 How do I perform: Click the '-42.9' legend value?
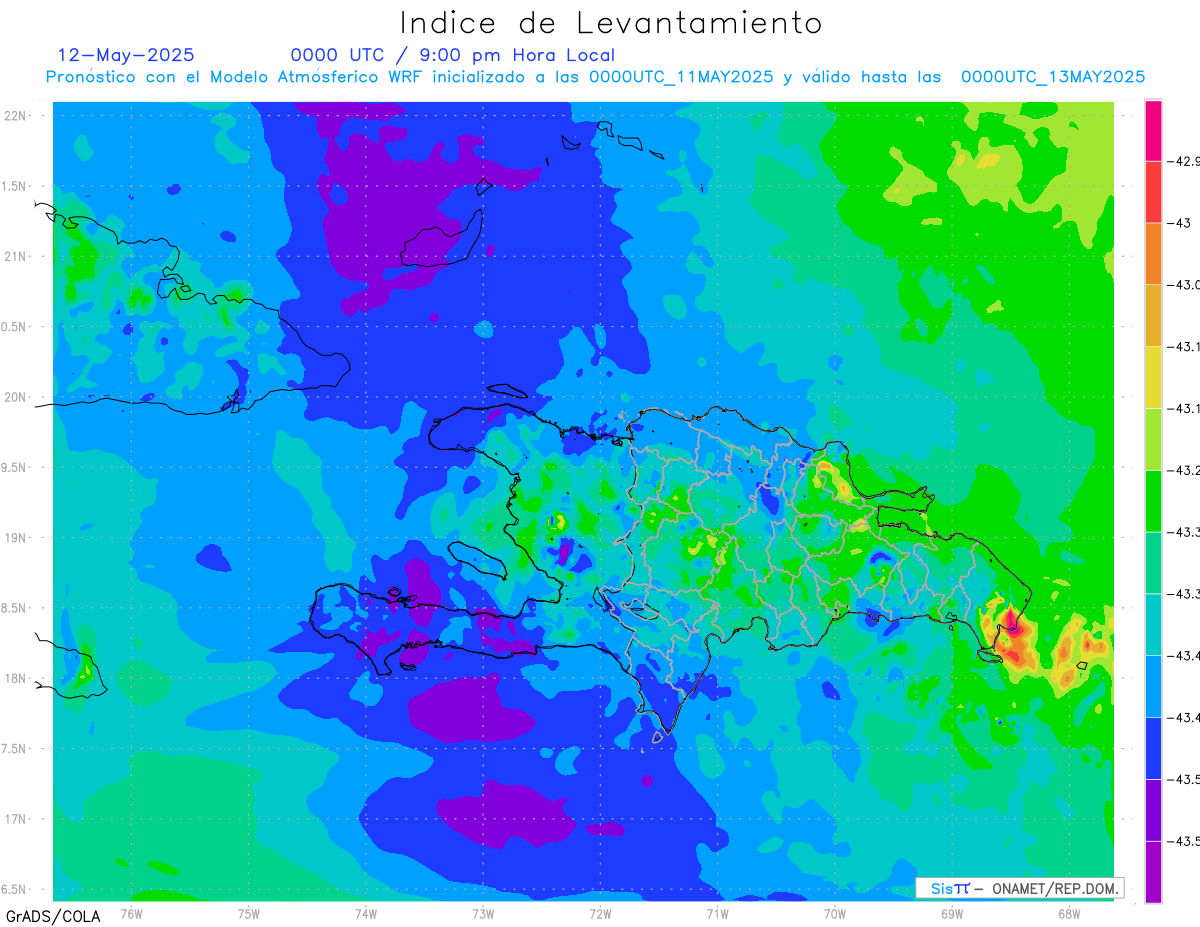pyautogui.click(x=1183, y=161)
